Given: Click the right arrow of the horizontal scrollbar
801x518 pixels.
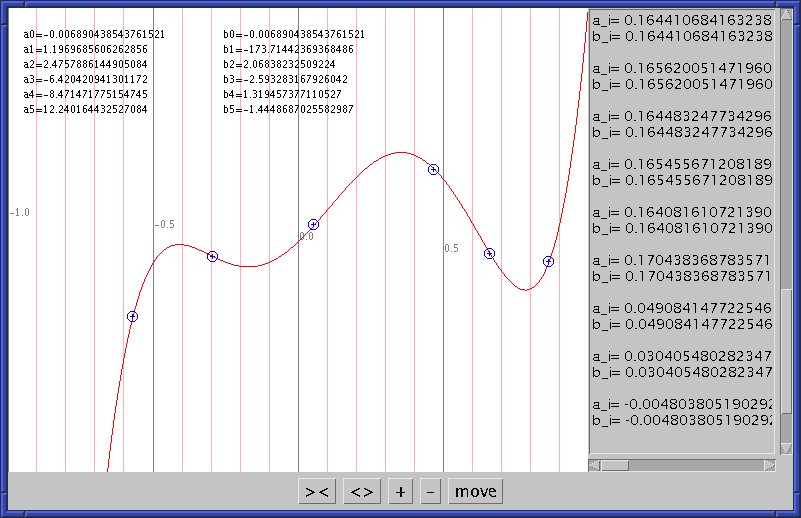Looking at the screenshot, I should 770,466.
